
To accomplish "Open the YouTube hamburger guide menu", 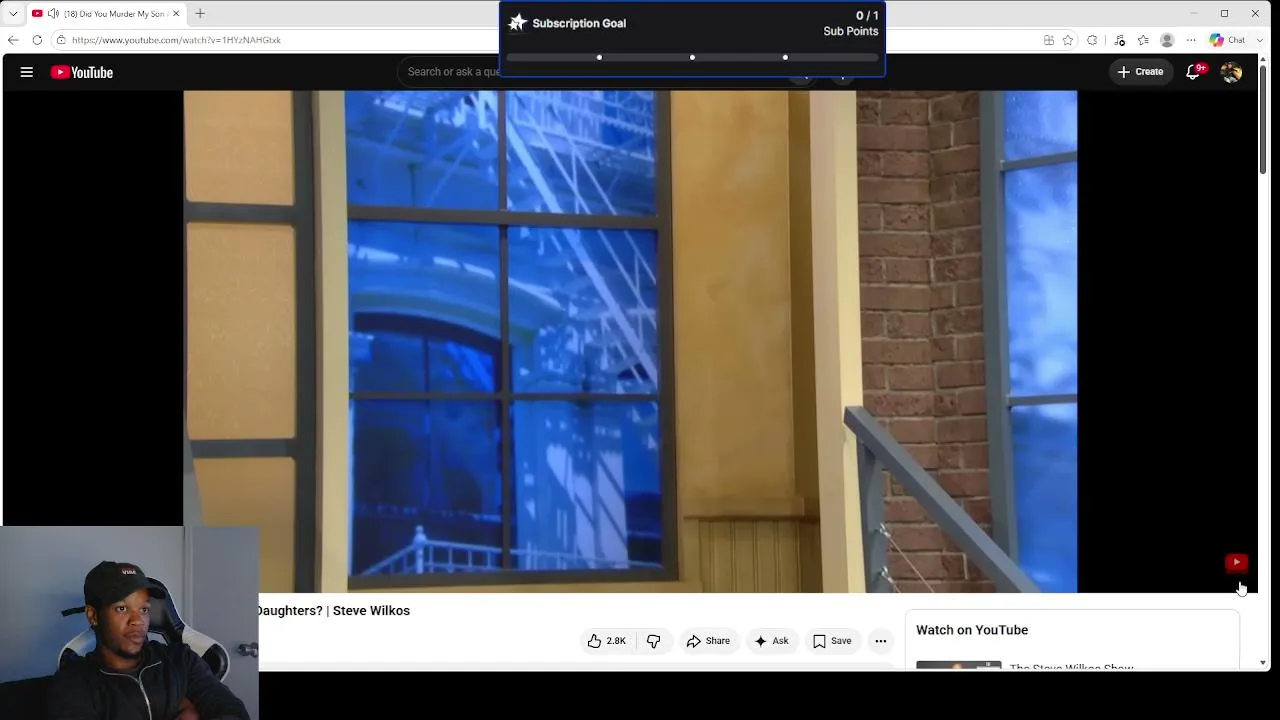I will [27, 72].
